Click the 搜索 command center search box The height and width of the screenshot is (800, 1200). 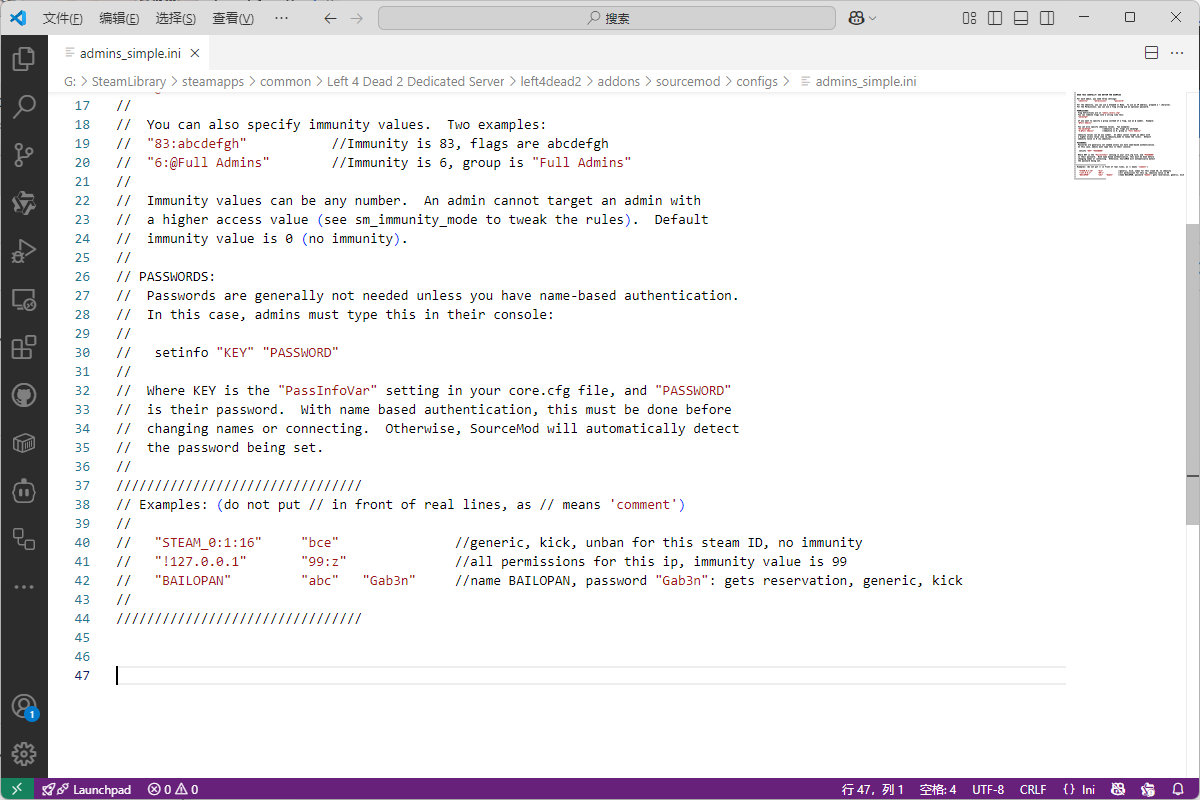607,18
